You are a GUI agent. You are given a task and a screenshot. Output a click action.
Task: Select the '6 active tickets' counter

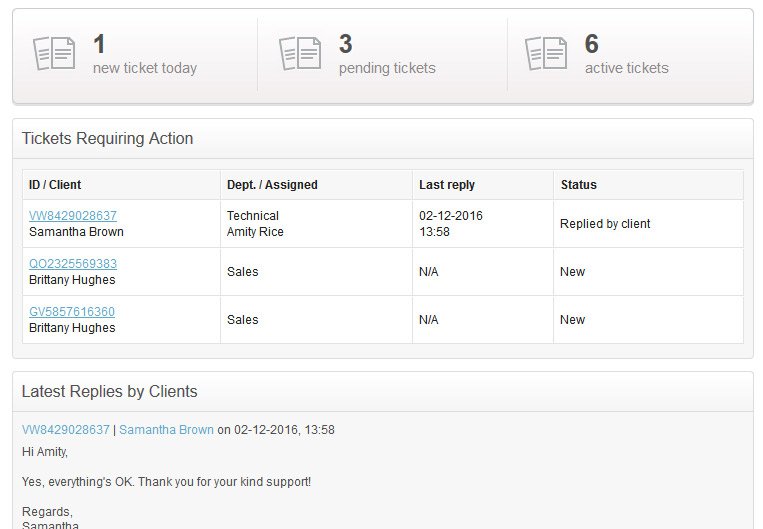(x=627, y=55)
